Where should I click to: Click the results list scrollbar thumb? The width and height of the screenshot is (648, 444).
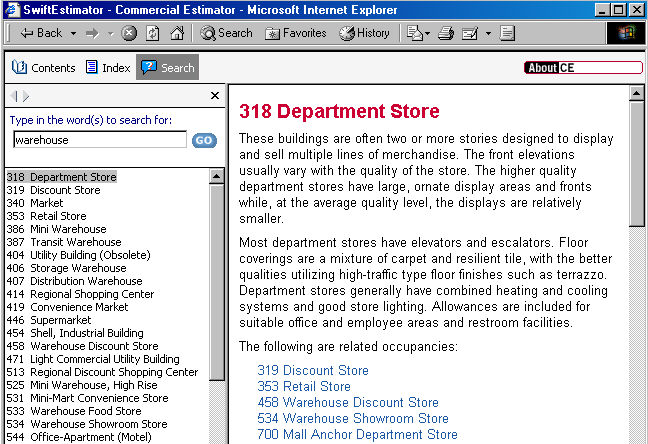217,282
